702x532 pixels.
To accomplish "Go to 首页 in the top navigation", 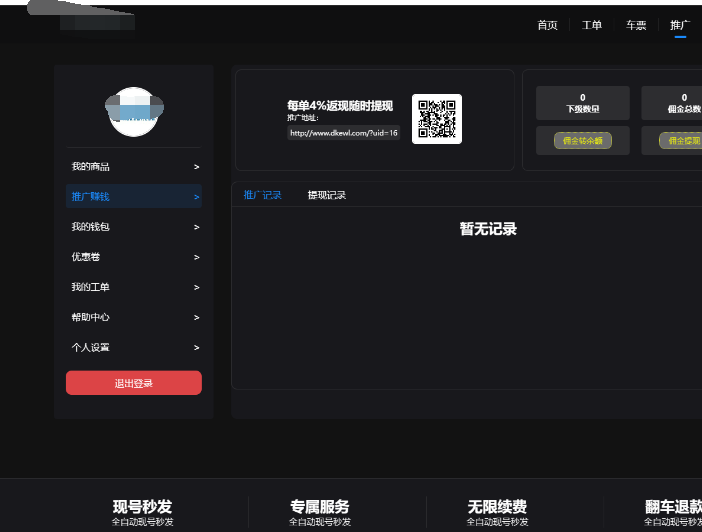I will pyautogui.click(x=547, y=25).
